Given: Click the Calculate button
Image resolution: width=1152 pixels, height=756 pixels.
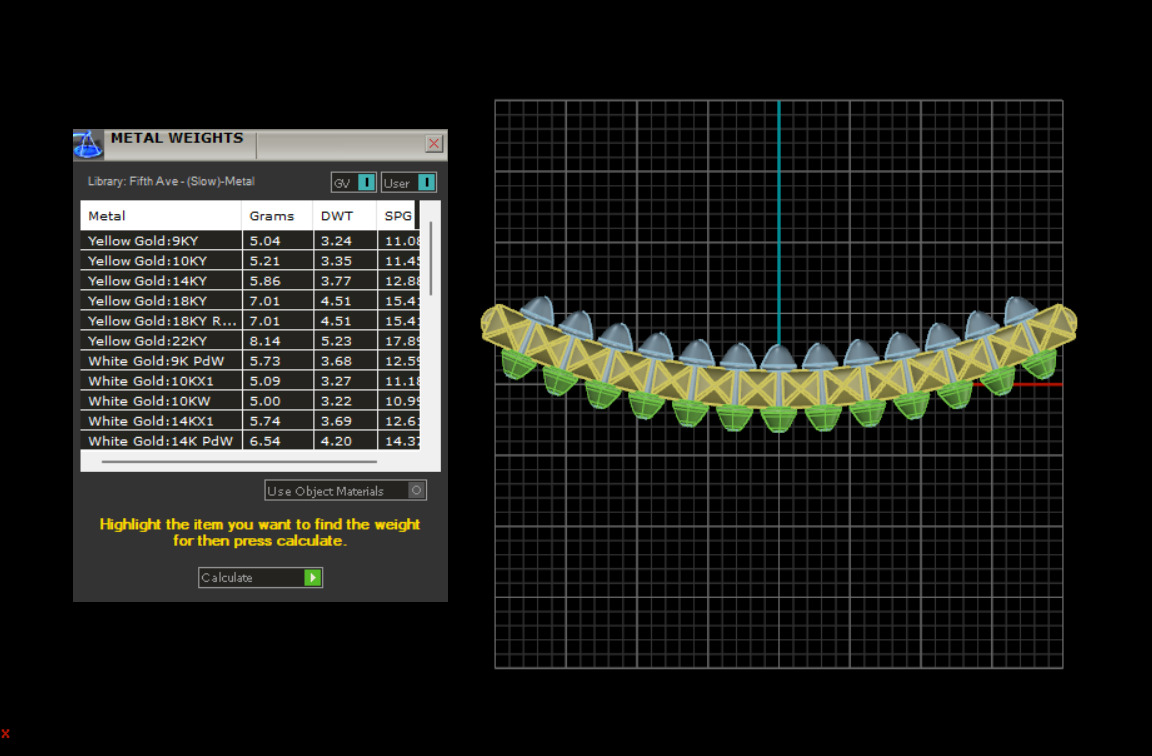Looking at the screenshot, I should pyautogui.click(x=260, y=577).
